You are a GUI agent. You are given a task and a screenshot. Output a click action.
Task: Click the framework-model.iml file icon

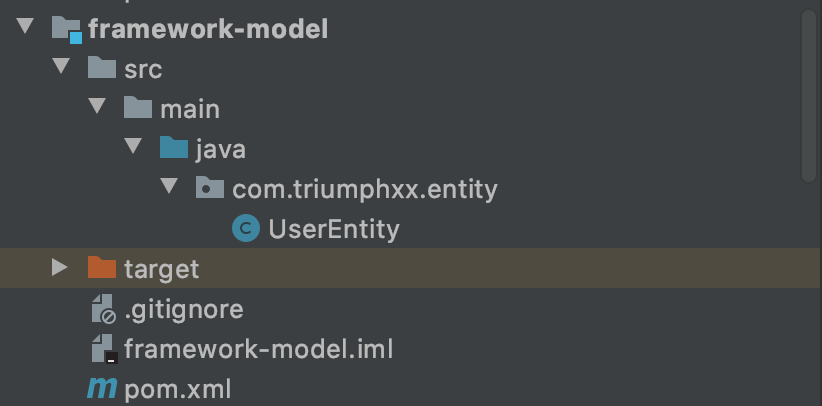(x=102, y=349)
